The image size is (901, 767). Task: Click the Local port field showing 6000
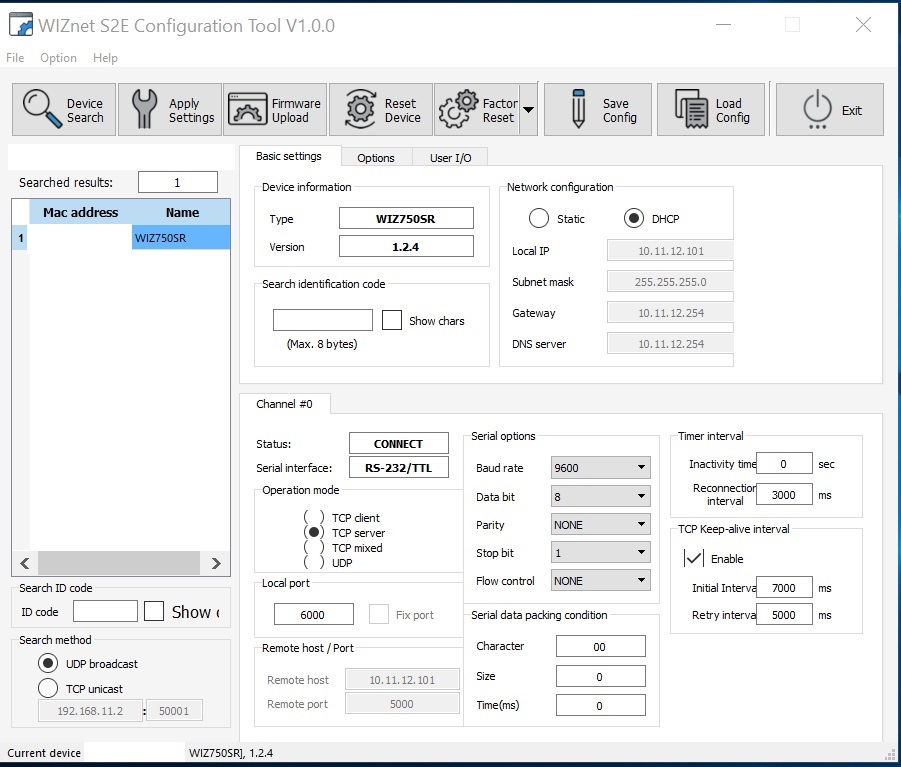pos(314,614)
